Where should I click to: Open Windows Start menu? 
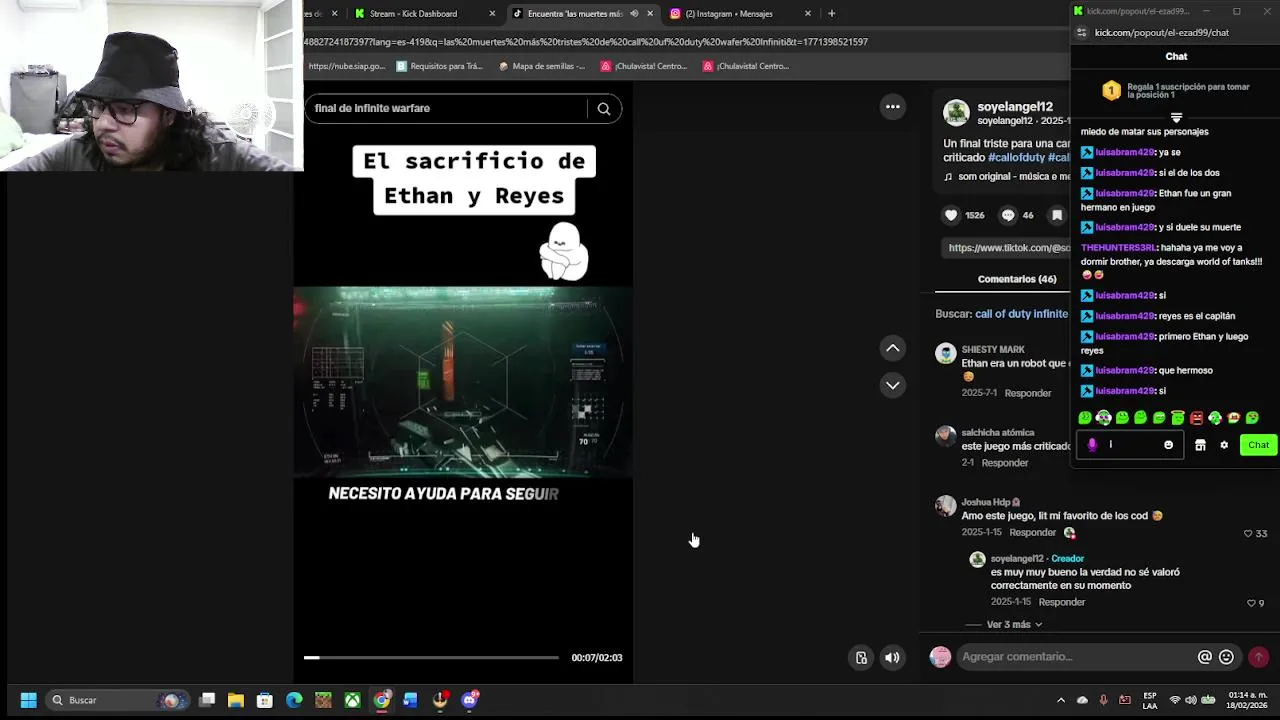pyautogui.click(x=28, y=700)
